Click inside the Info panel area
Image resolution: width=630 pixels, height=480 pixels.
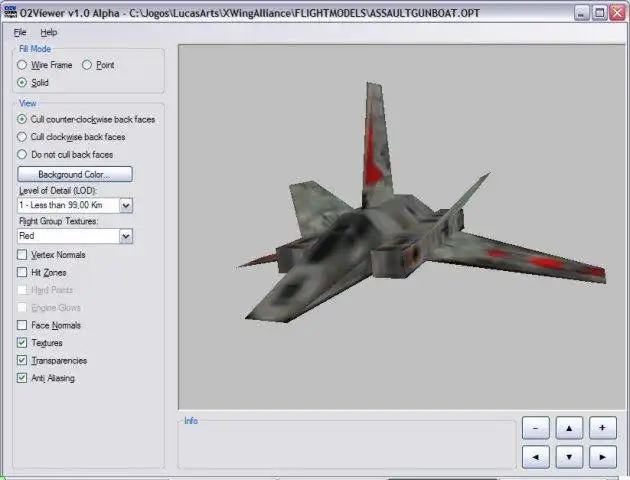click(x=347, y=445)
